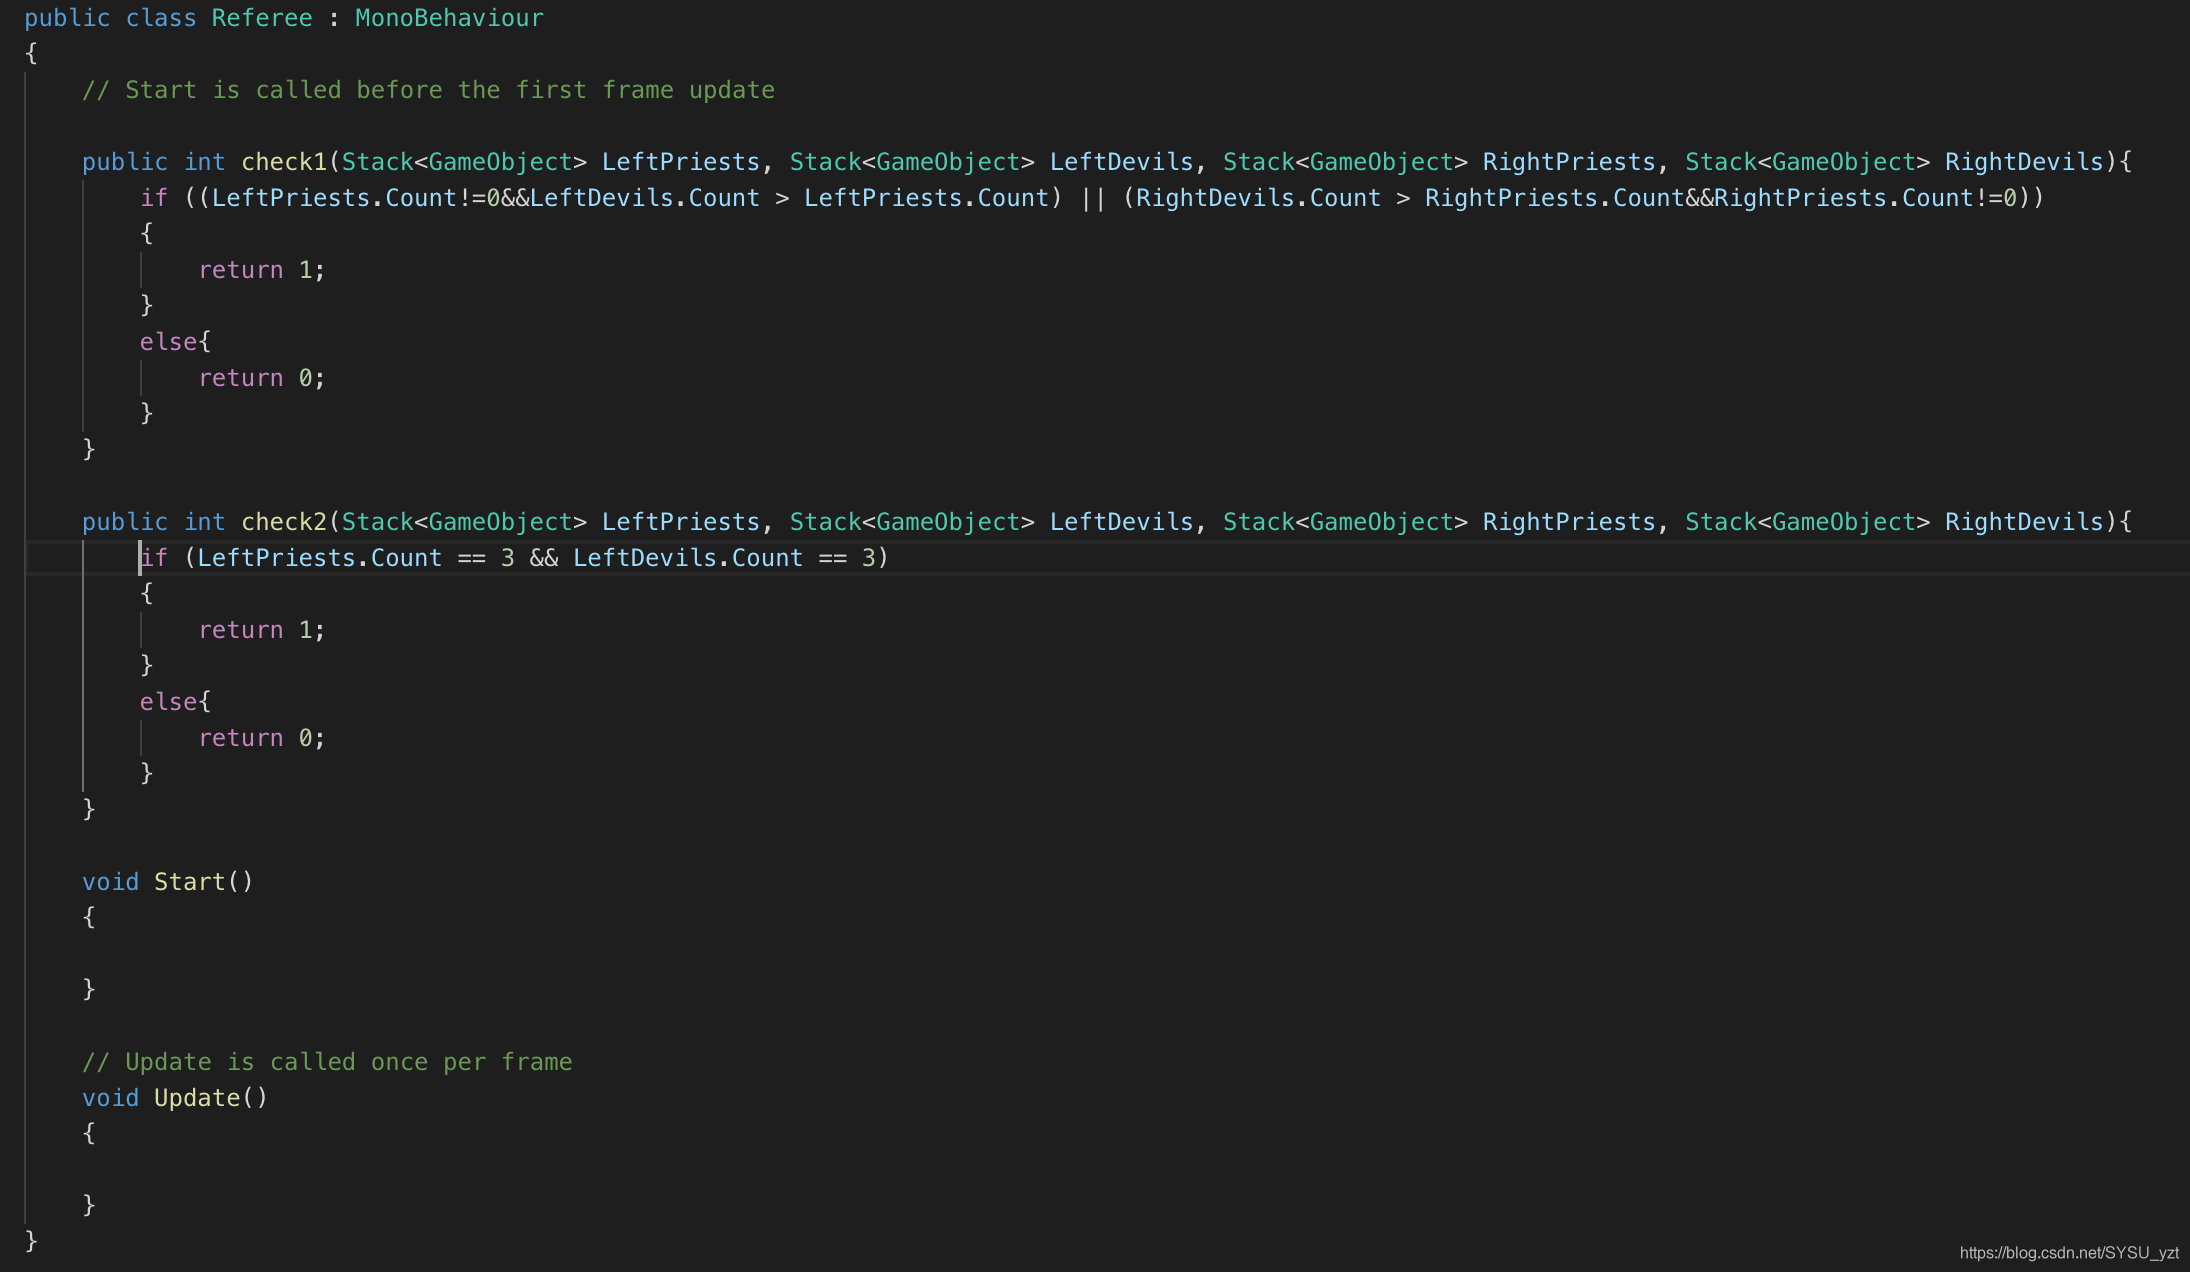Click 'public class' keywords on the first line
The image size is (2190, 1272).
pyautogui.click(x=110, y=18)
